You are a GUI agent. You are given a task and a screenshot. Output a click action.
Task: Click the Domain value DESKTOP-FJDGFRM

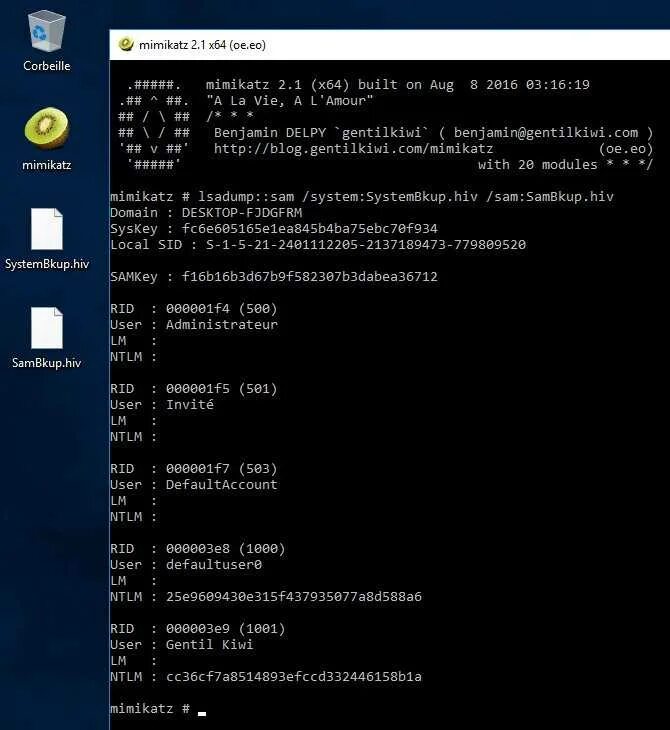pyautogui.click(x=242, y=213)
